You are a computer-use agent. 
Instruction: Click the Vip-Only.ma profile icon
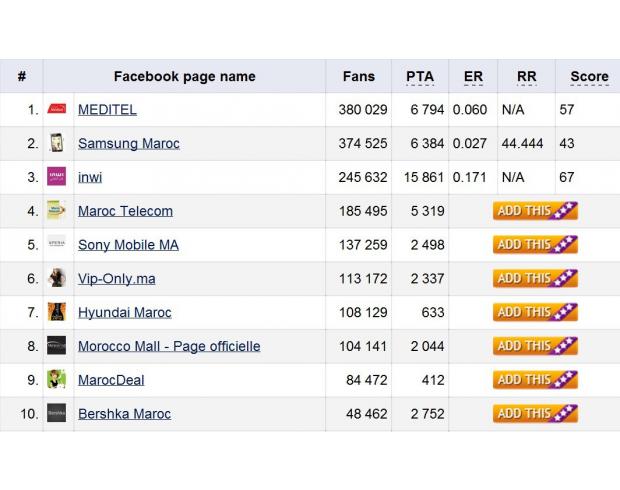tap(57, 278)
